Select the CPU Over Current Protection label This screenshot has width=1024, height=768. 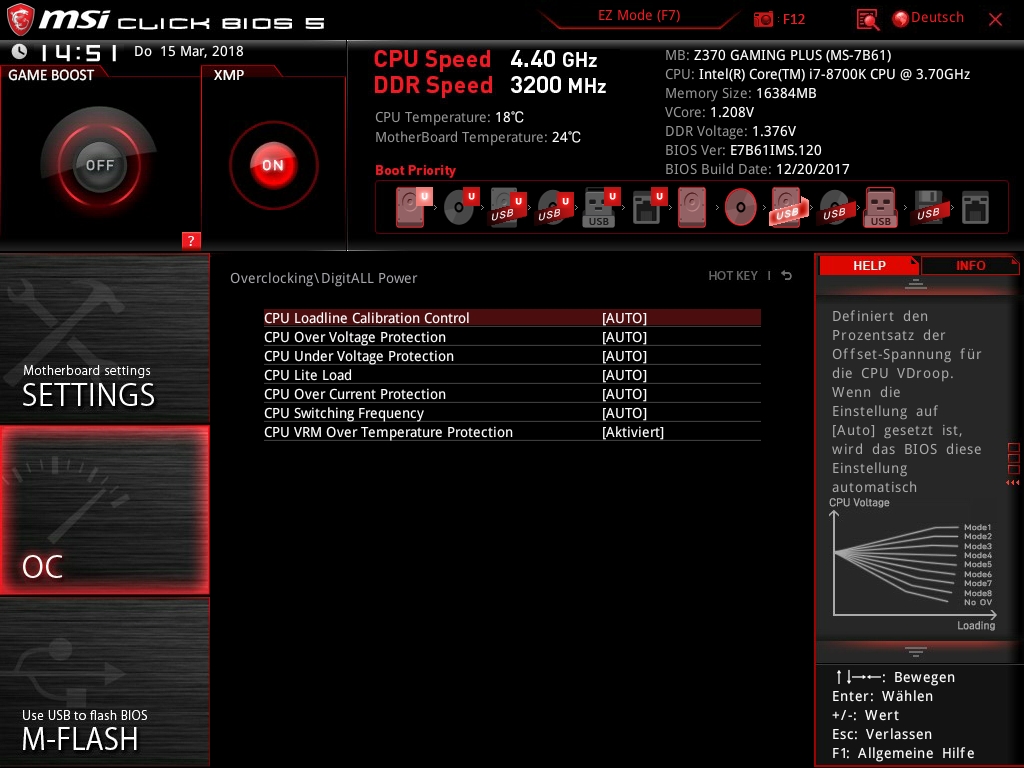pyautogui.click(x=355, y=394)
